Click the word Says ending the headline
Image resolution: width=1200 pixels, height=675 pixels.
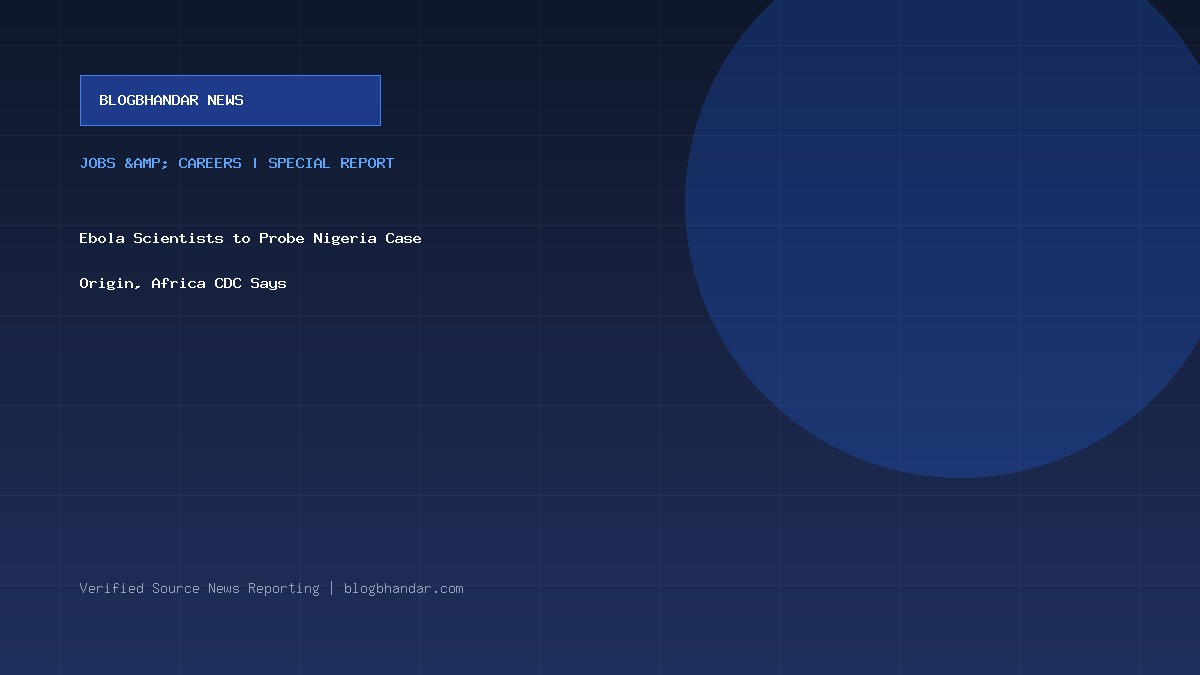point(269,283)
